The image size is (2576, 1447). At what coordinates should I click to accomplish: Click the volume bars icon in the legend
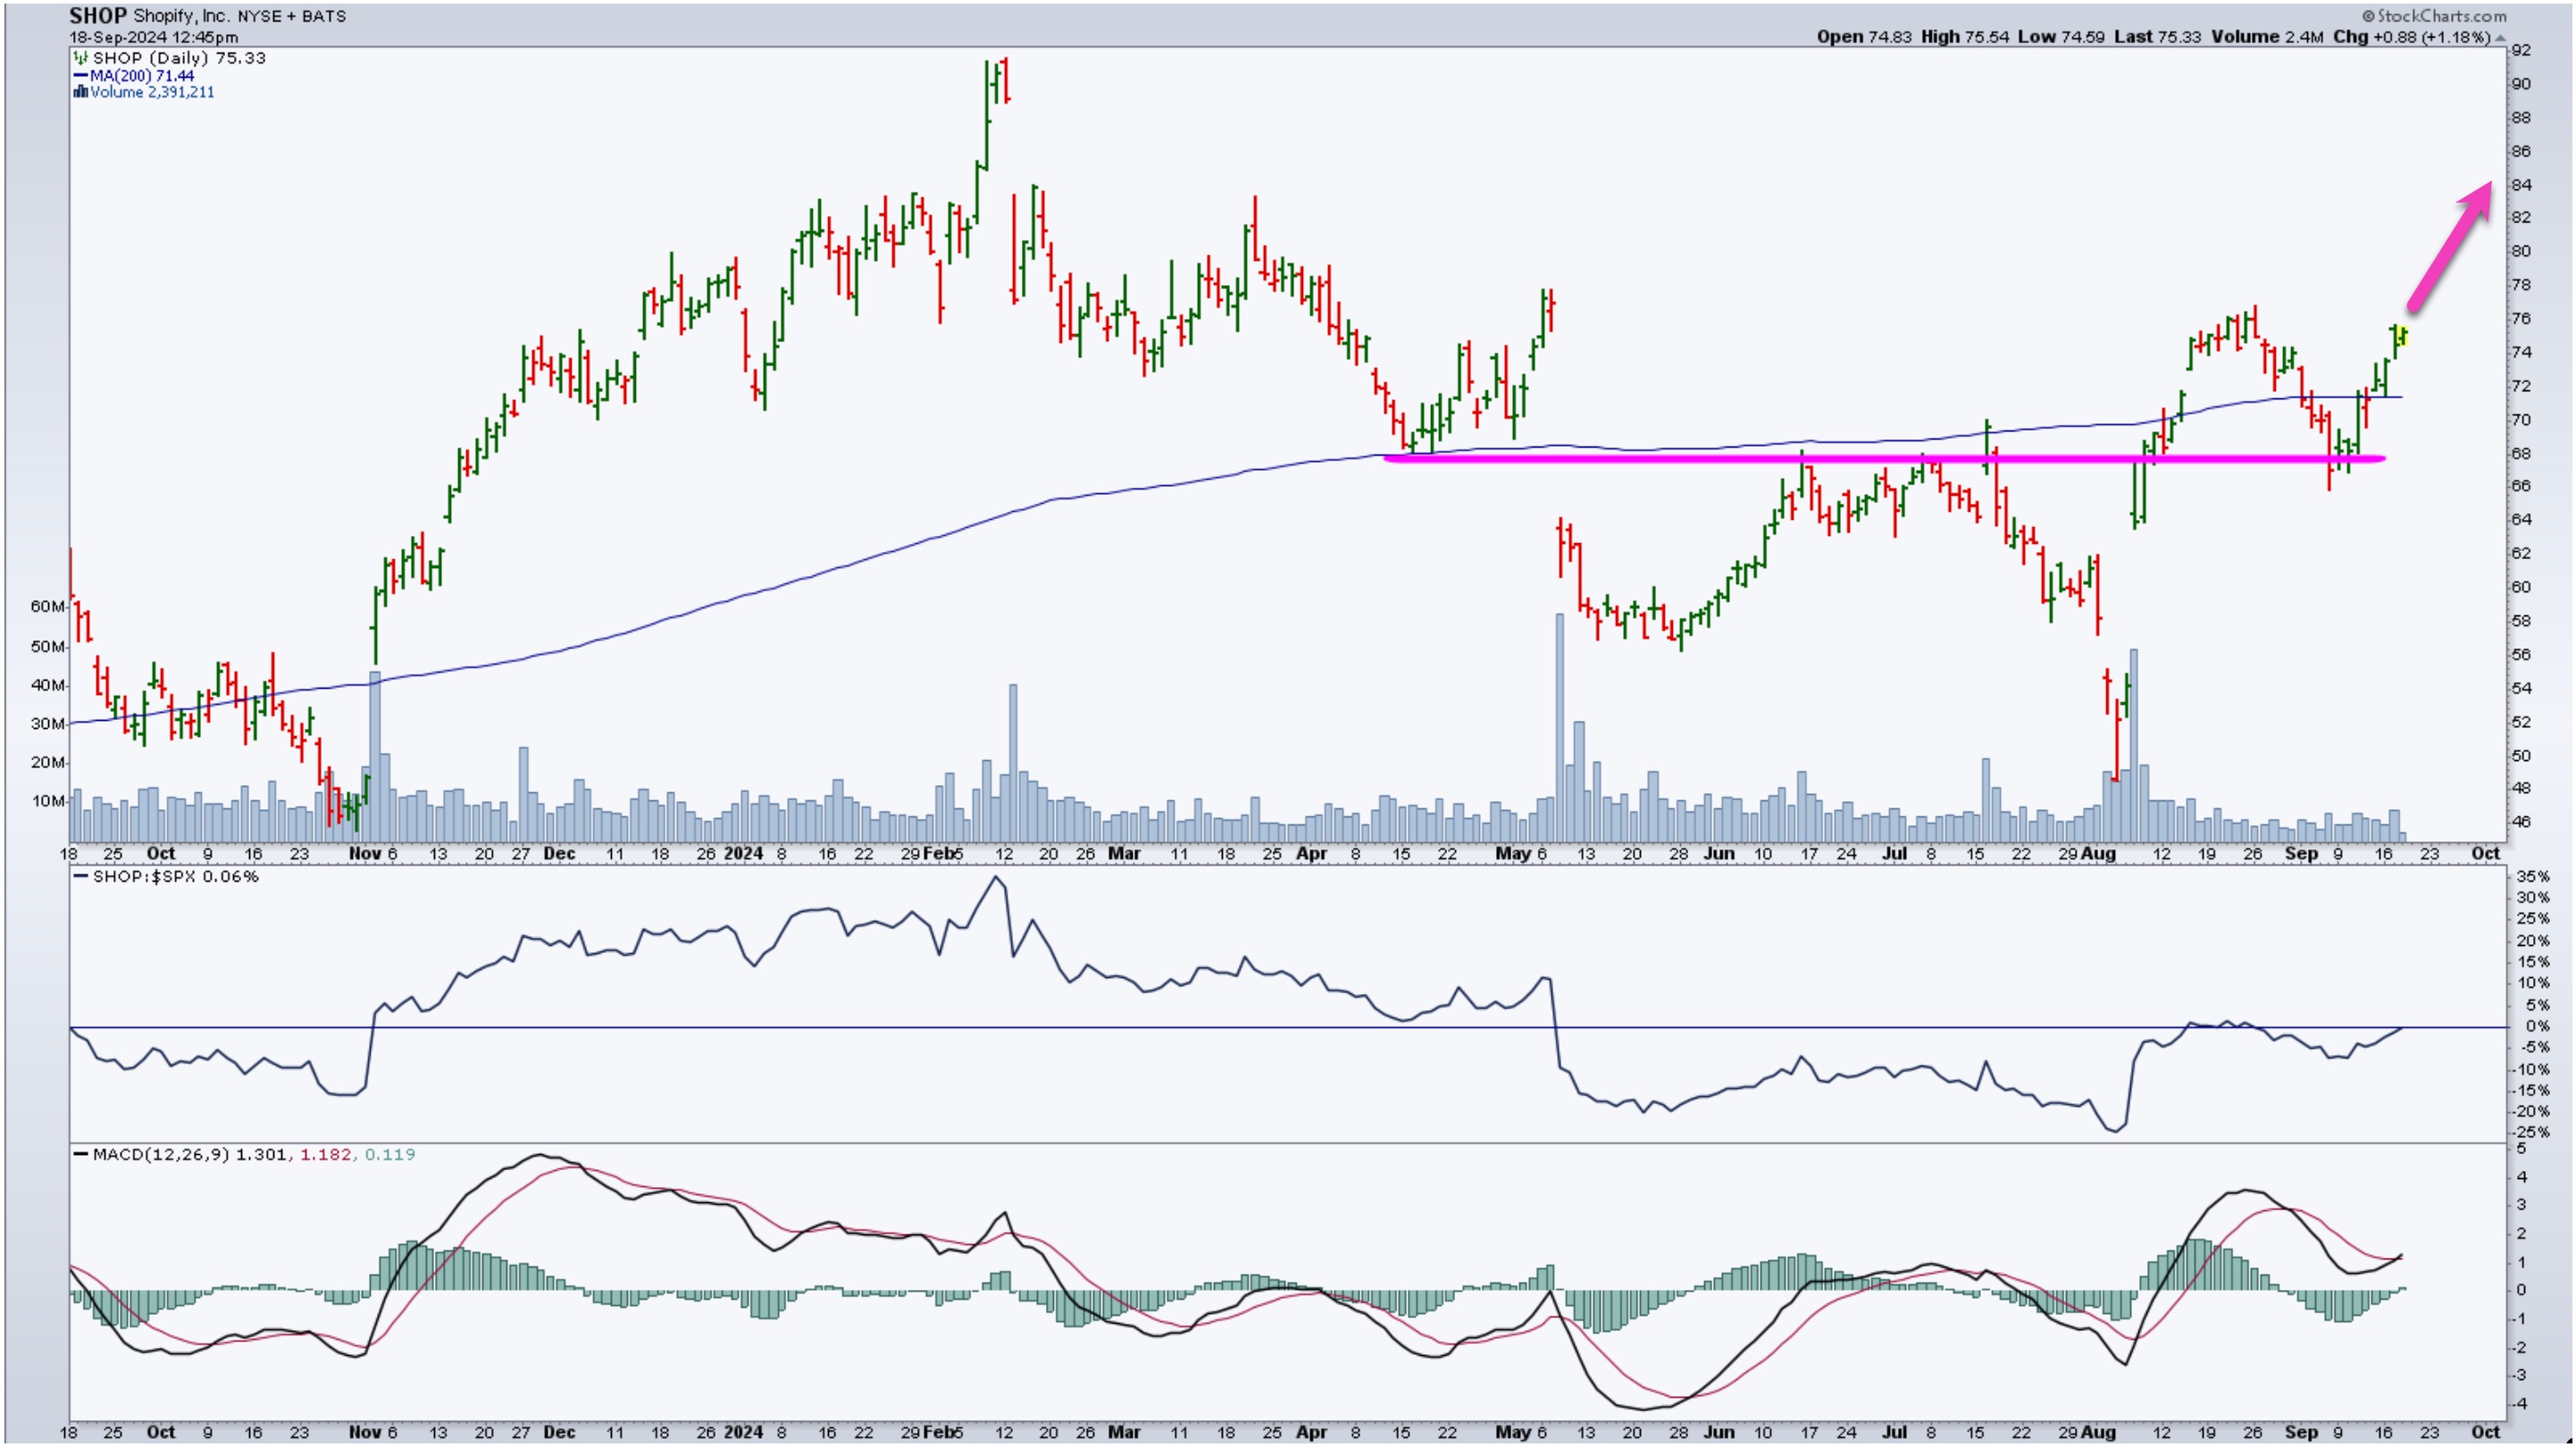(x=80, y=92)
